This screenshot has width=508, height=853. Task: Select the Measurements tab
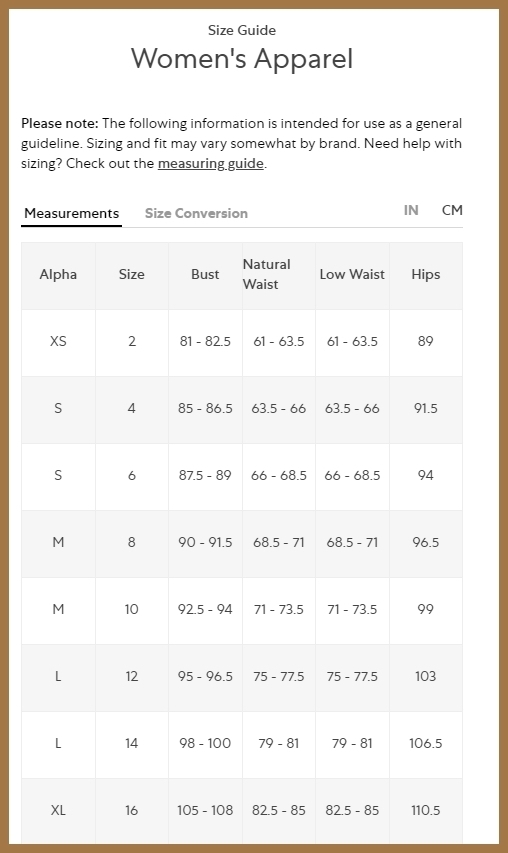[x=72, y=213]
